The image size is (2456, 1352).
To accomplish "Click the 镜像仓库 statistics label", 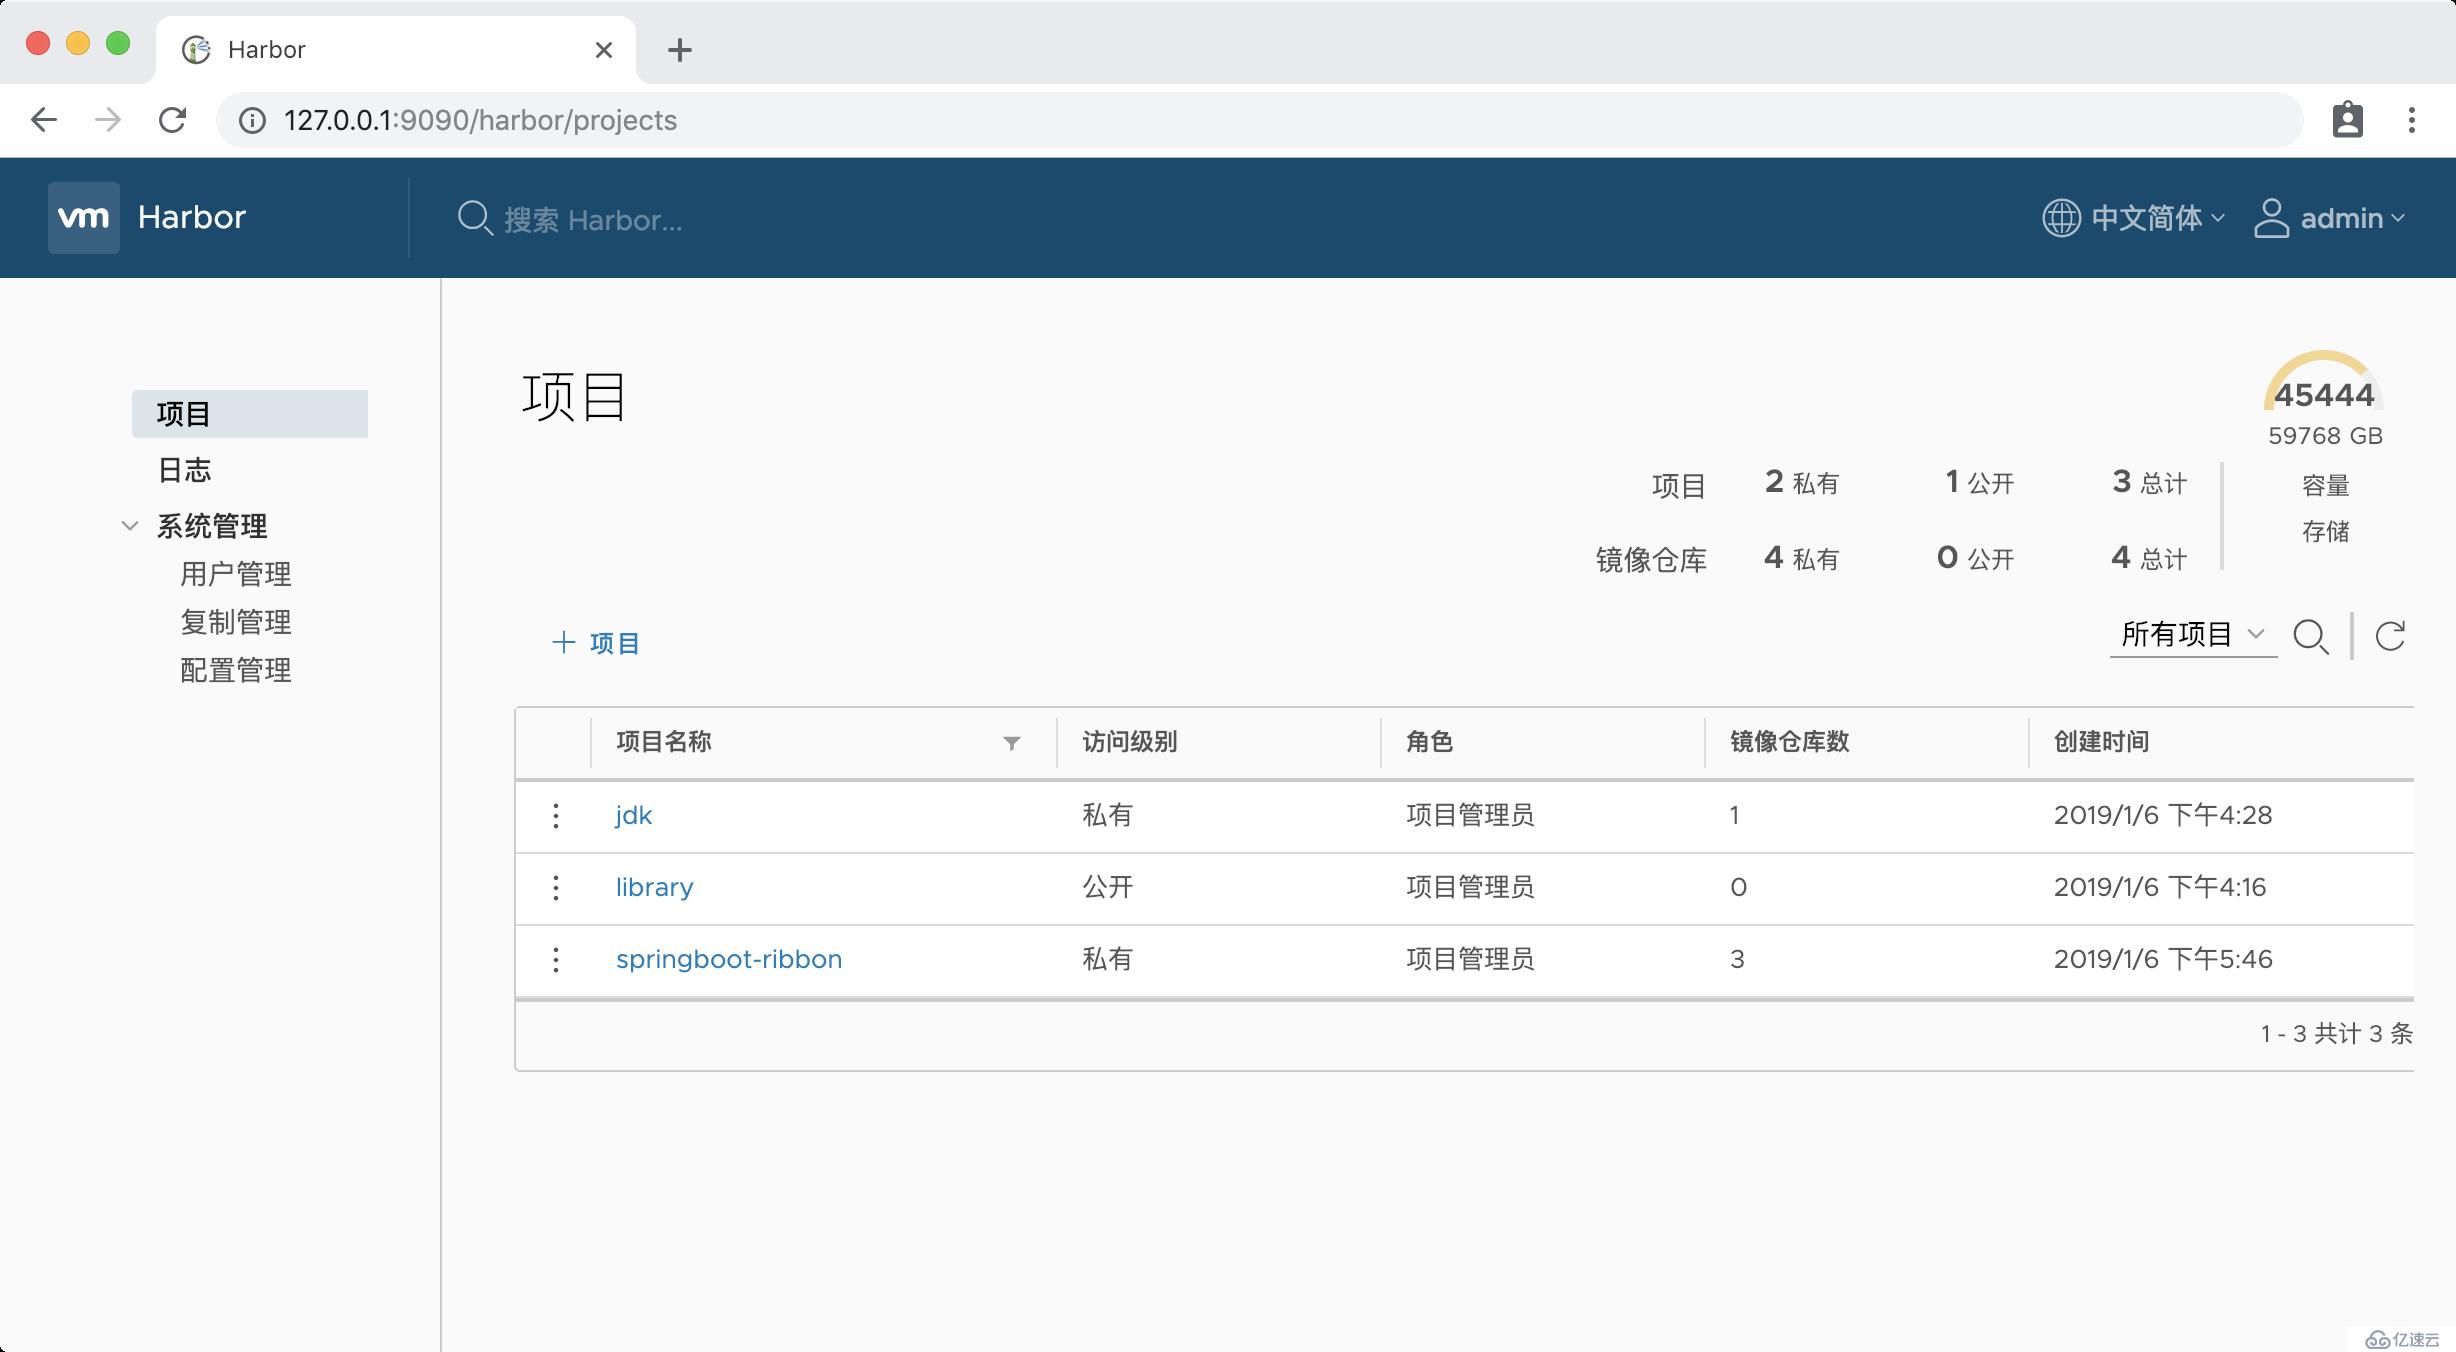I will pyautogui.click(x=1651, y=560).
